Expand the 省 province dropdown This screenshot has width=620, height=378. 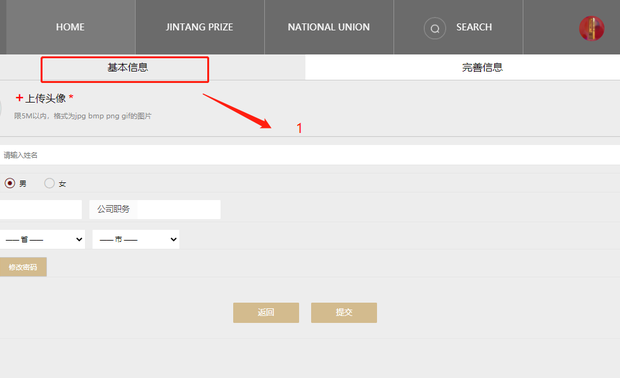point(42,239)
